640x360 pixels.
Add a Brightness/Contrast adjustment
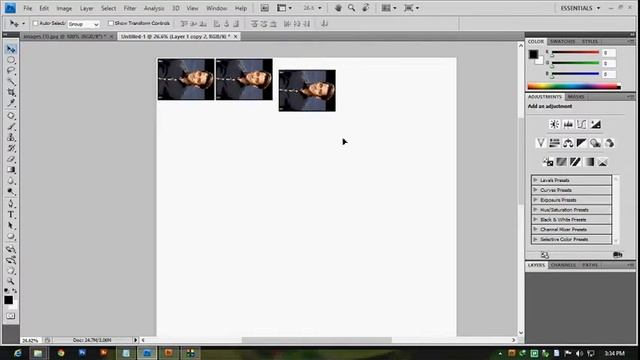pyautogui.click(x=554, y=124)
